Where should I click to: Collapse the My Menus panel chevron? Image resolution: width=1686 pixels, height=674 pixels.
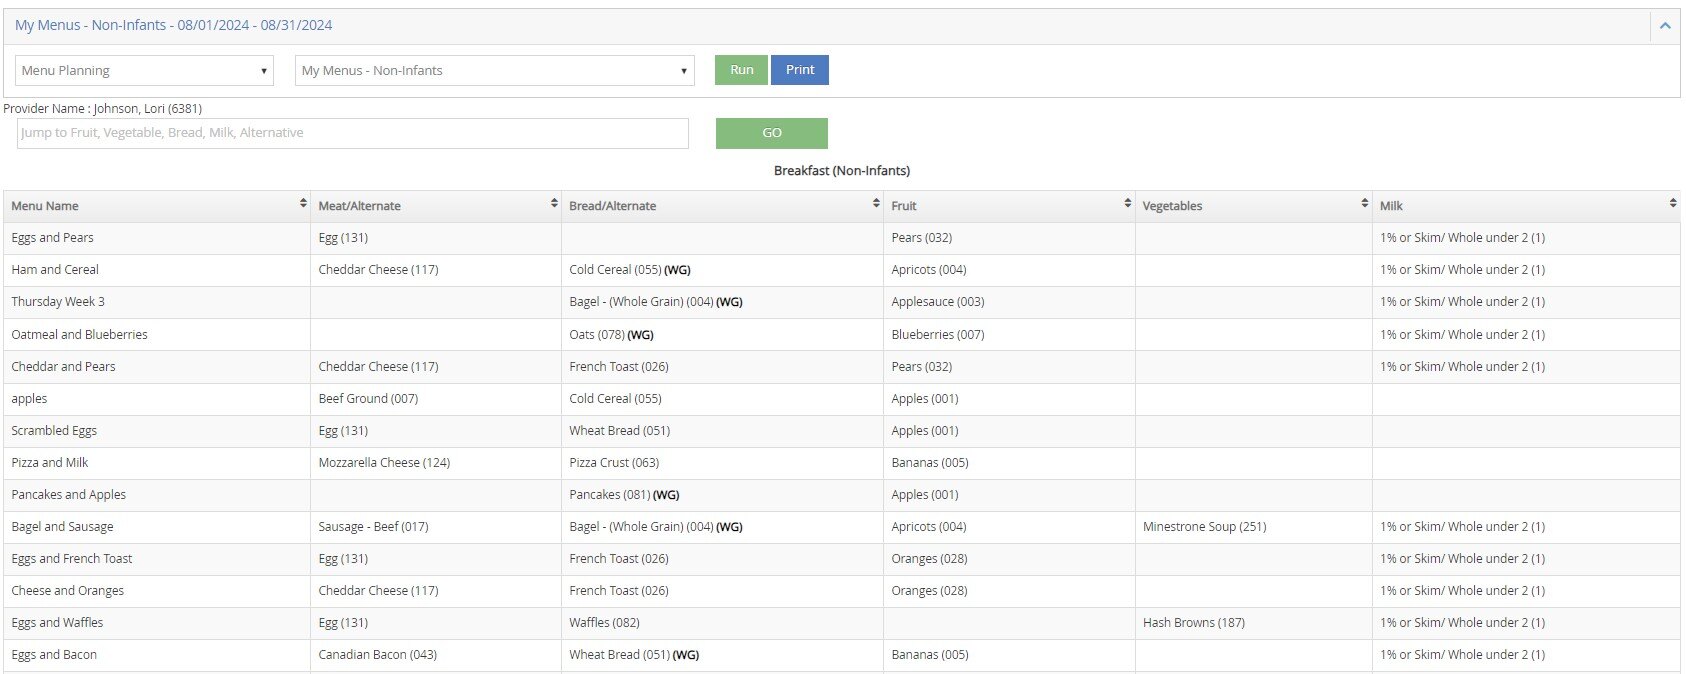(x=1665, y=26)
